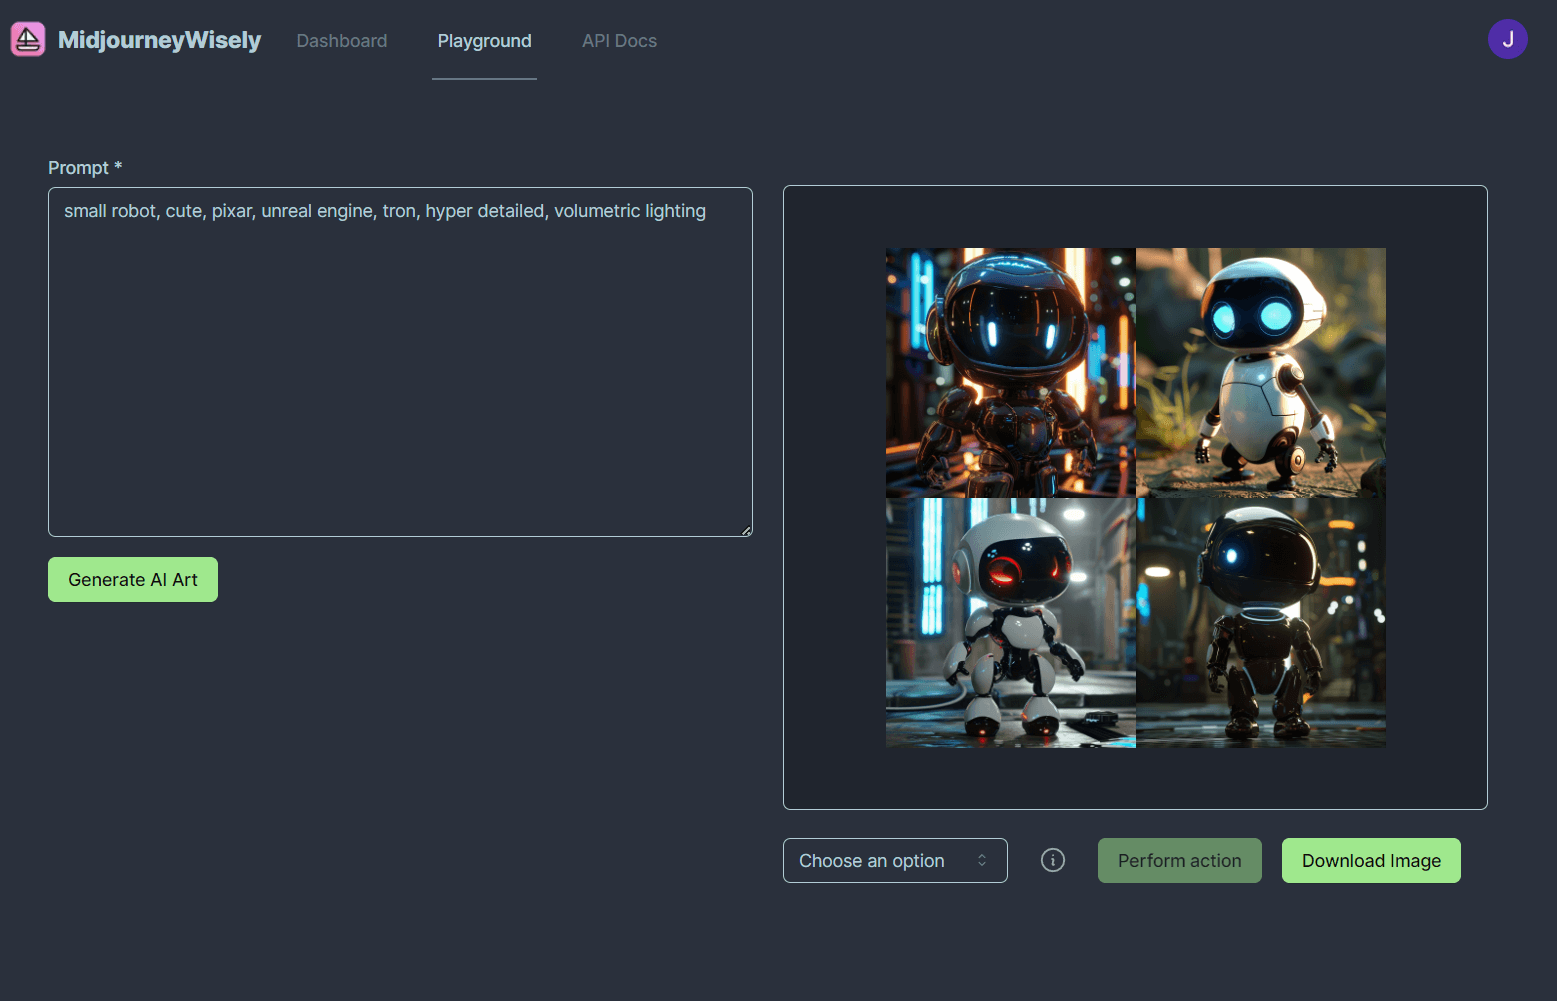
Task: Click Download Image
Action: point(1371,860)
